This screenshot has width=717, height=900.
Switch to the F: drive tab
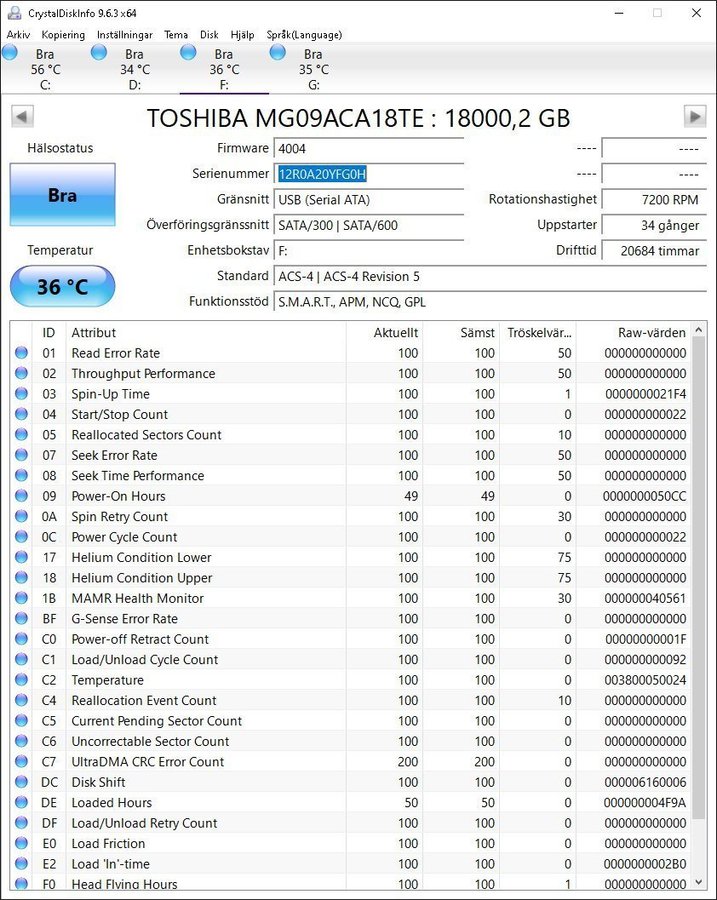(223, 69)
